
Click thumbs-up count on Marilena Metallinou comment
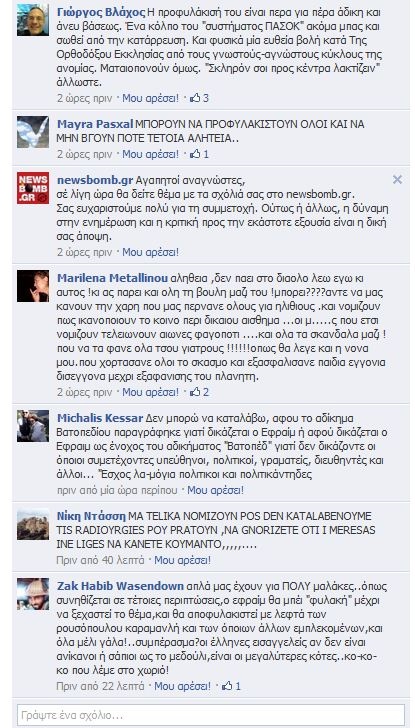(x=199, y=392)
